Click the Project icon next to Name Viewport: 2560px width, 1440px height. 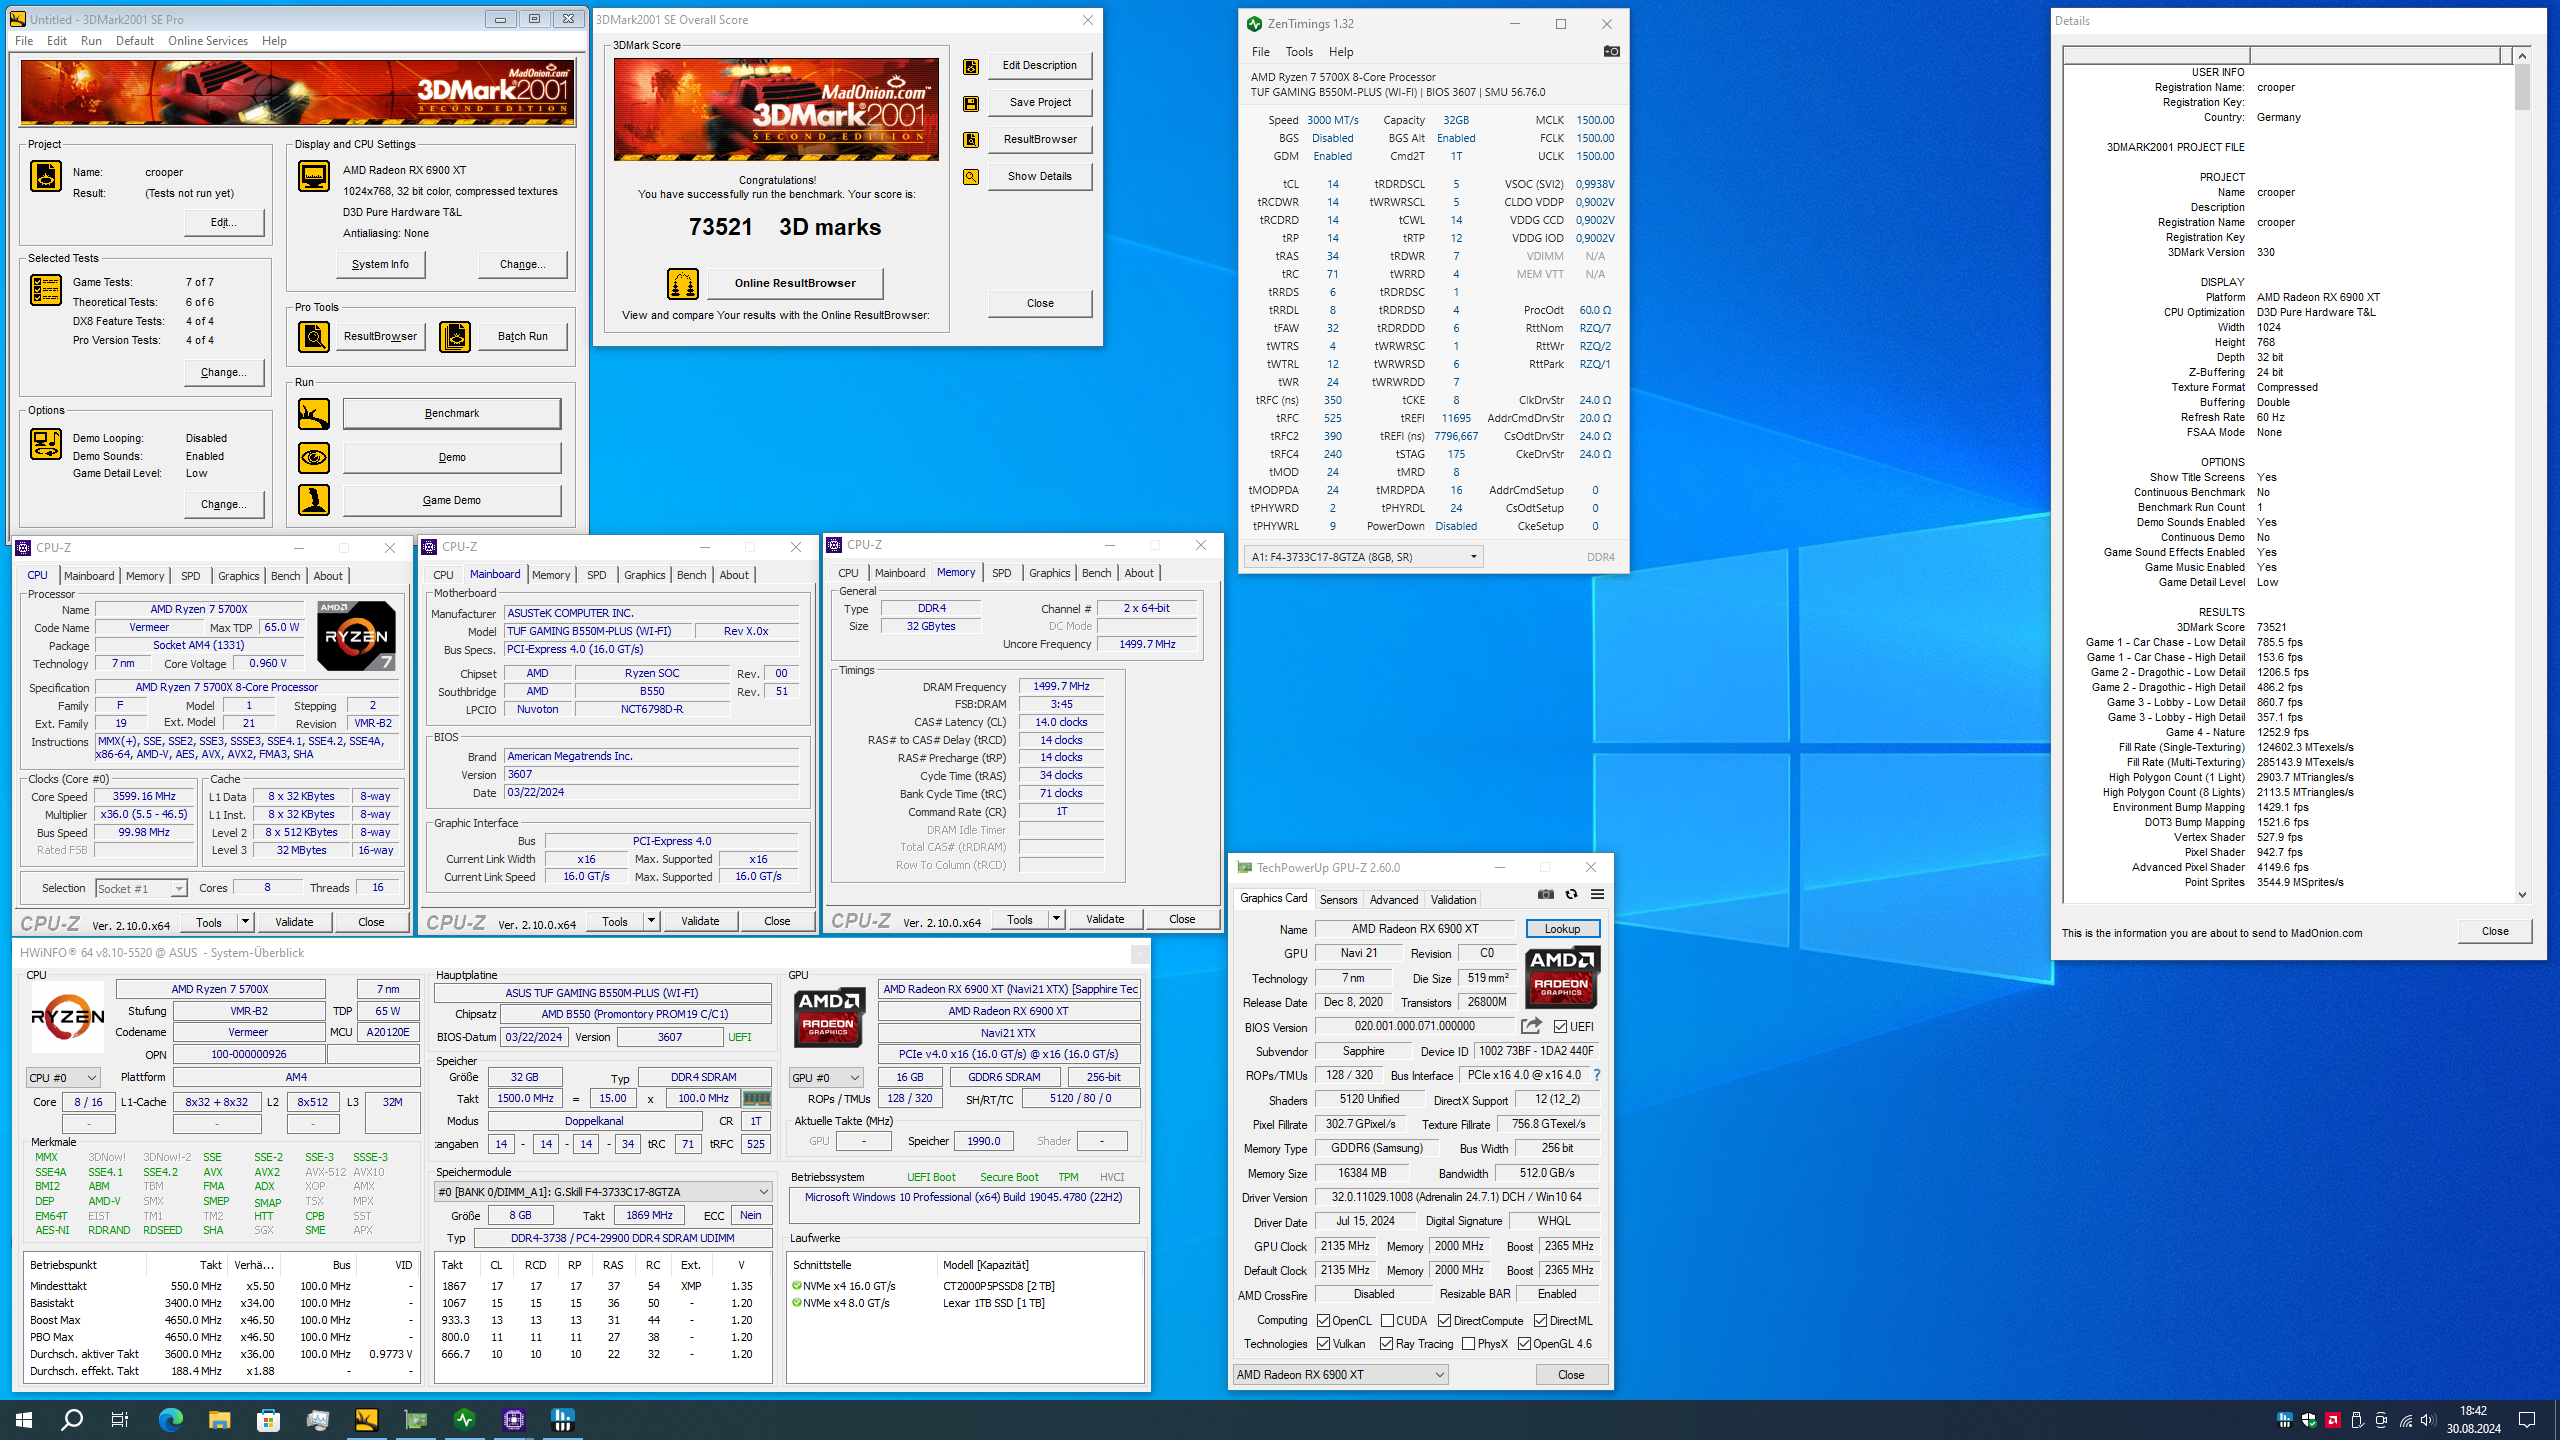click(46, 177)
